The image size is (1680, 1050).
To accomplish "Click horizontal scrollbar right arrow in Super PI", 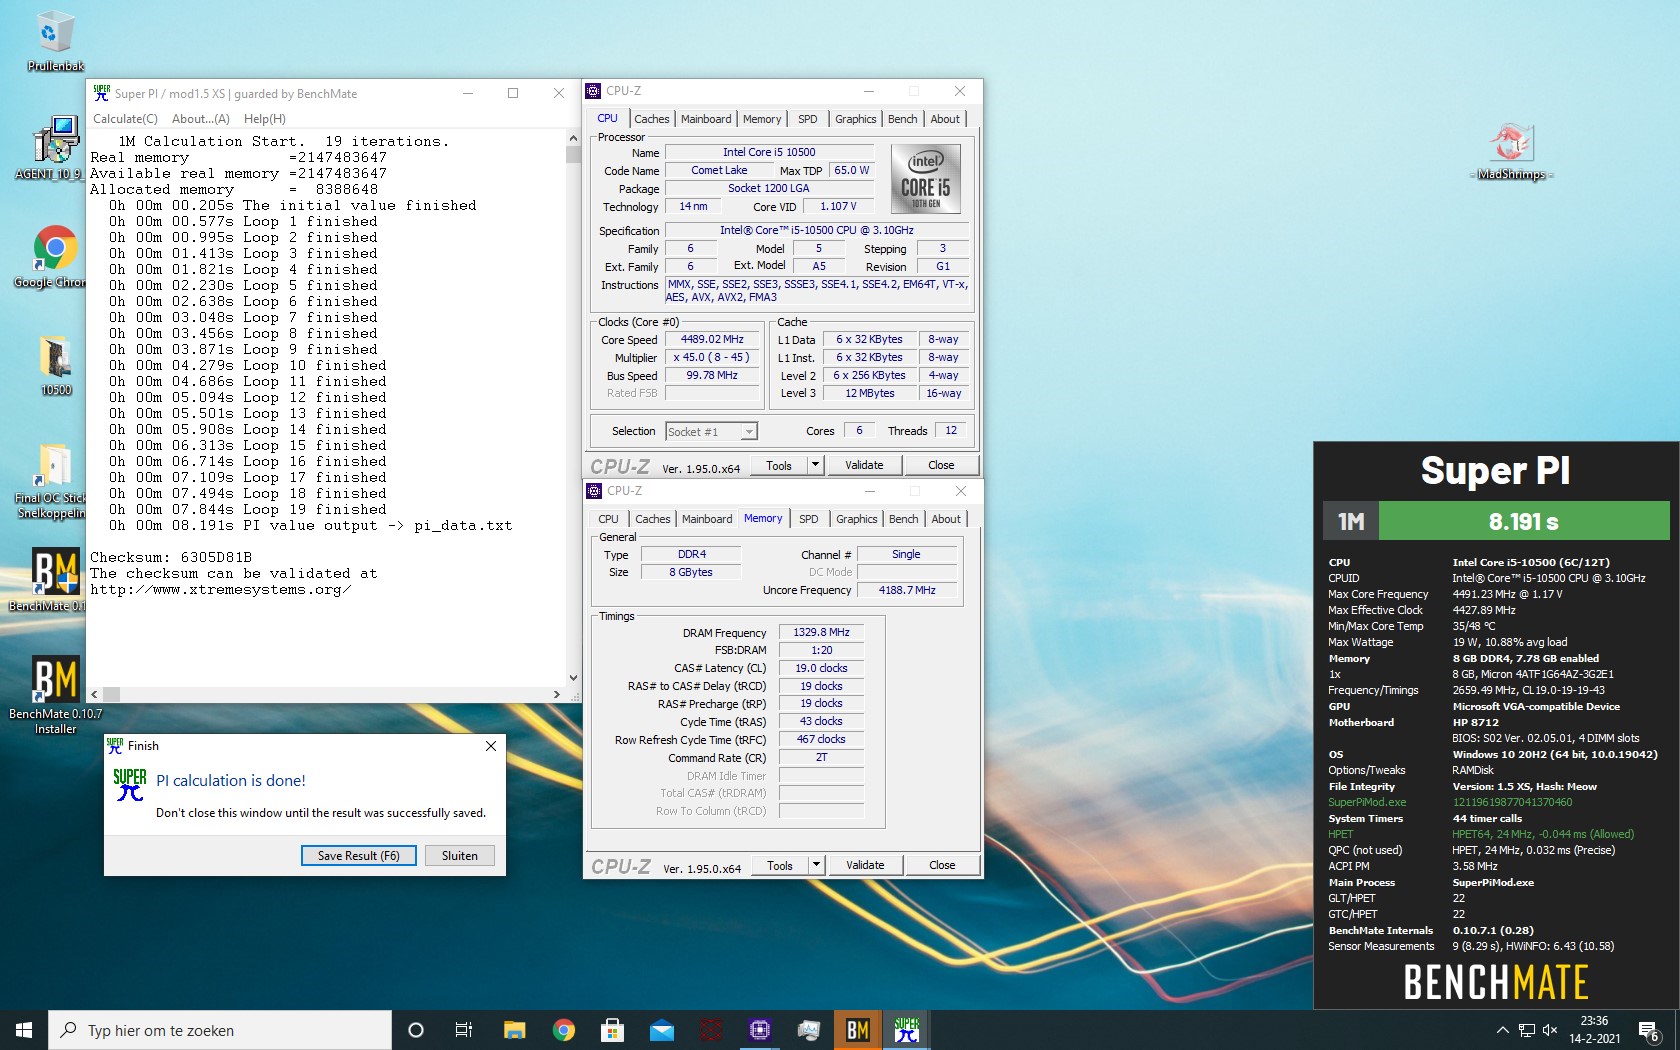I will pyautogui.click(x=557, y=694).
